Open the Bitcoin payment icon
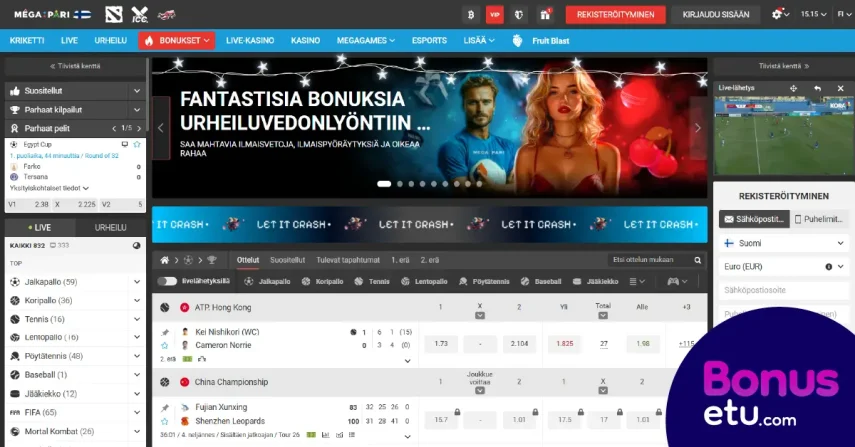855x447 pixels. 471,15
